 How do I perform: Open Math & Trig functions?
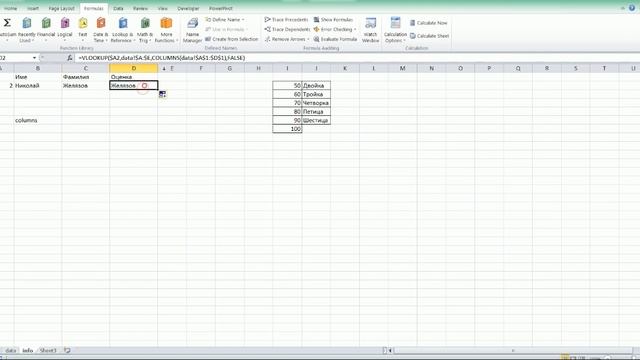click(145, 30)
